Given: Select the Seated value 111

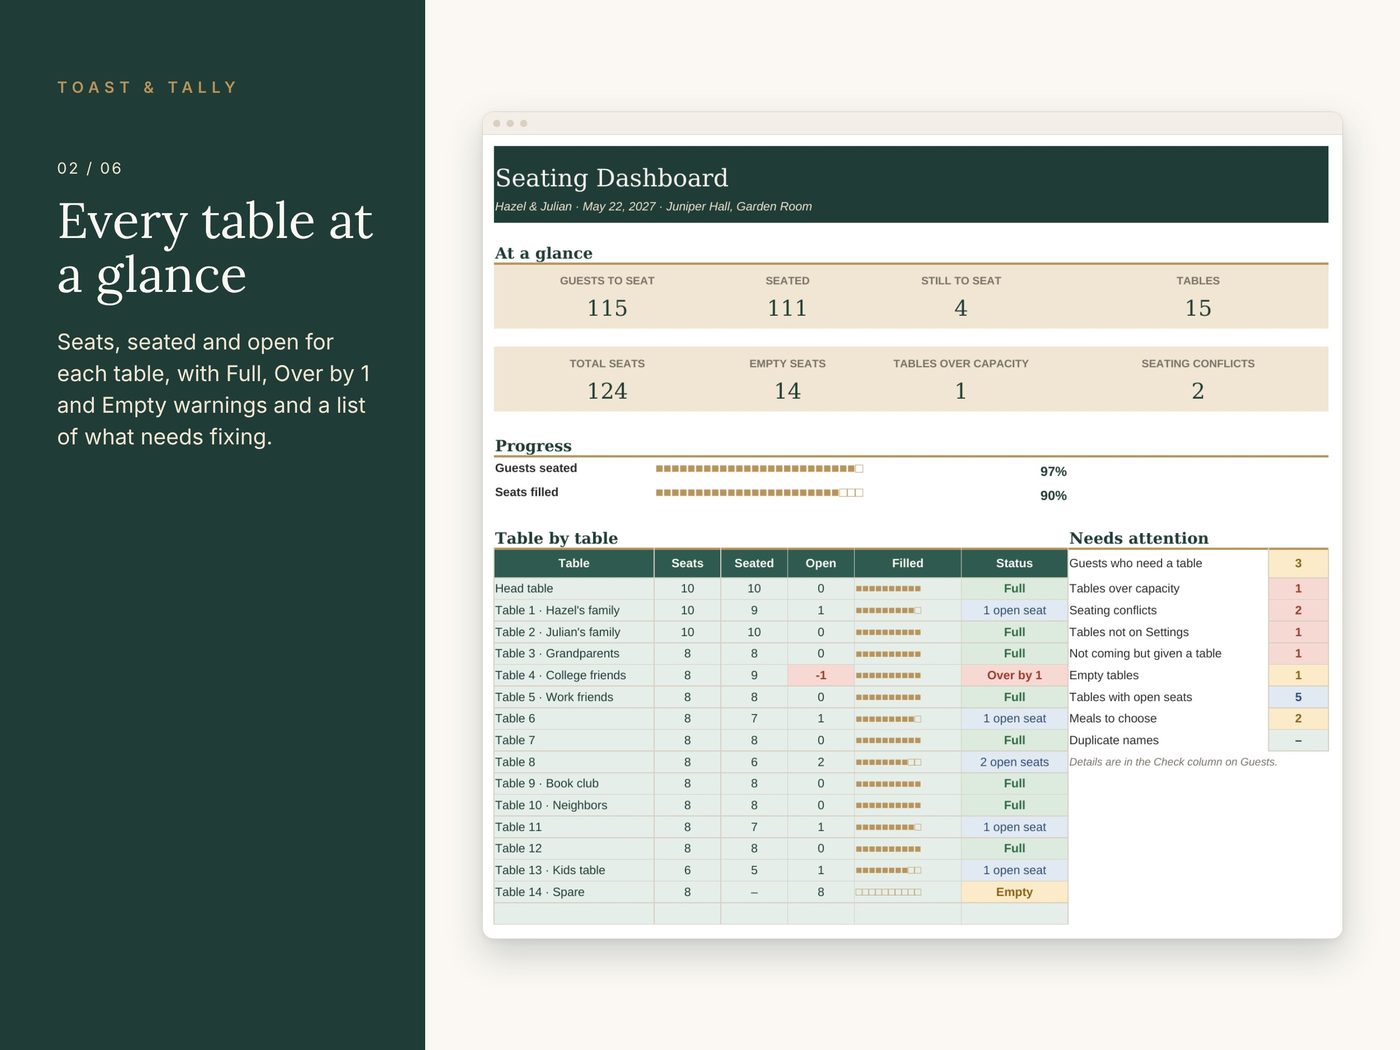Looking at the screenshot, I should 787,308.
